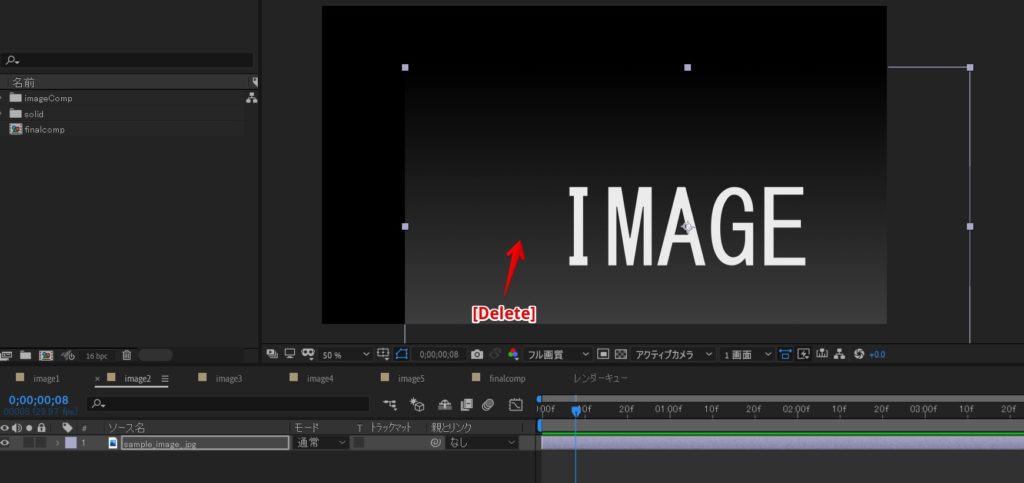Open the graph editor in timeline
Viewport: 1024px width, 483px height.
click(516, 405)
